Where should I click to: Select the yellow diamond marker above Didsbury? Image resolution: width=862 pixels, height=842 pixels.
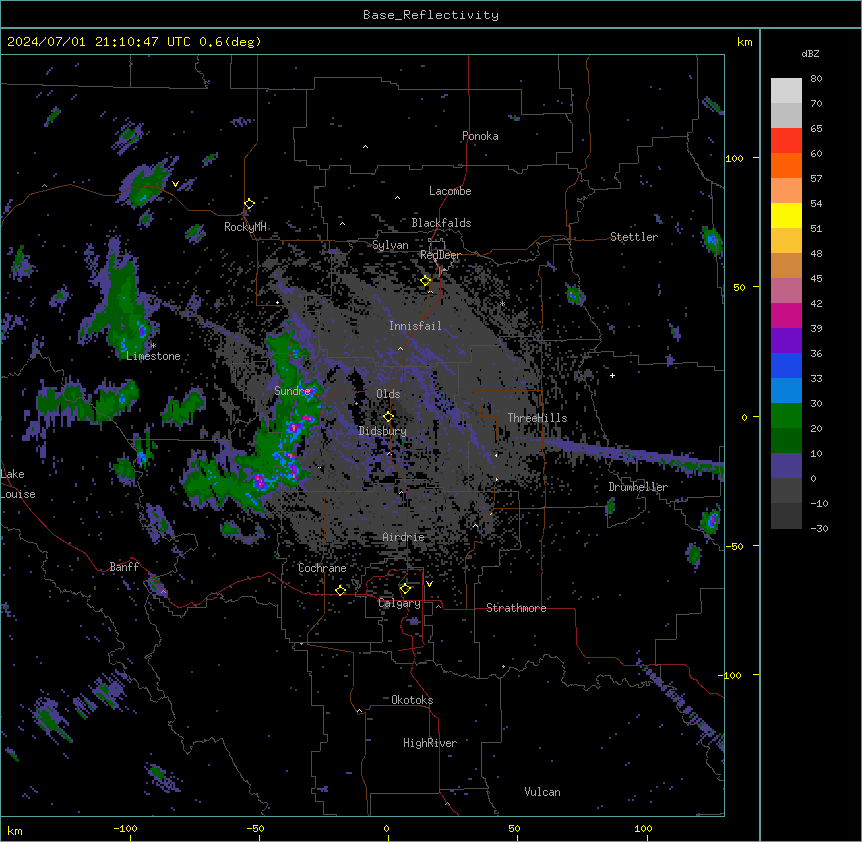tap(388, 417)
